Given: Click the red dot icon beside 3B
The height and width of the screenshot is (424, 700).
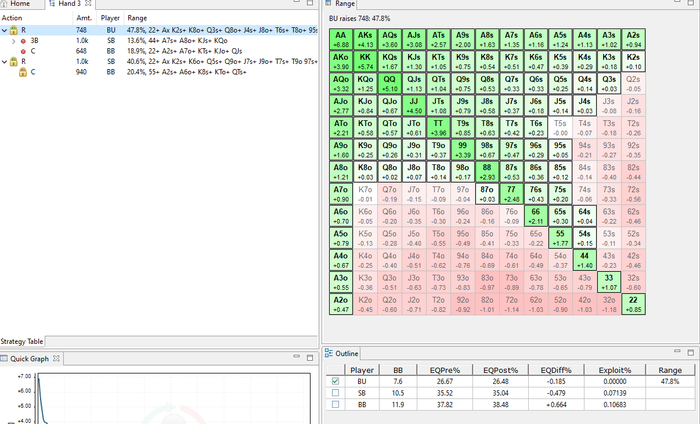Looking at the screenshot, I should (23, 41).
